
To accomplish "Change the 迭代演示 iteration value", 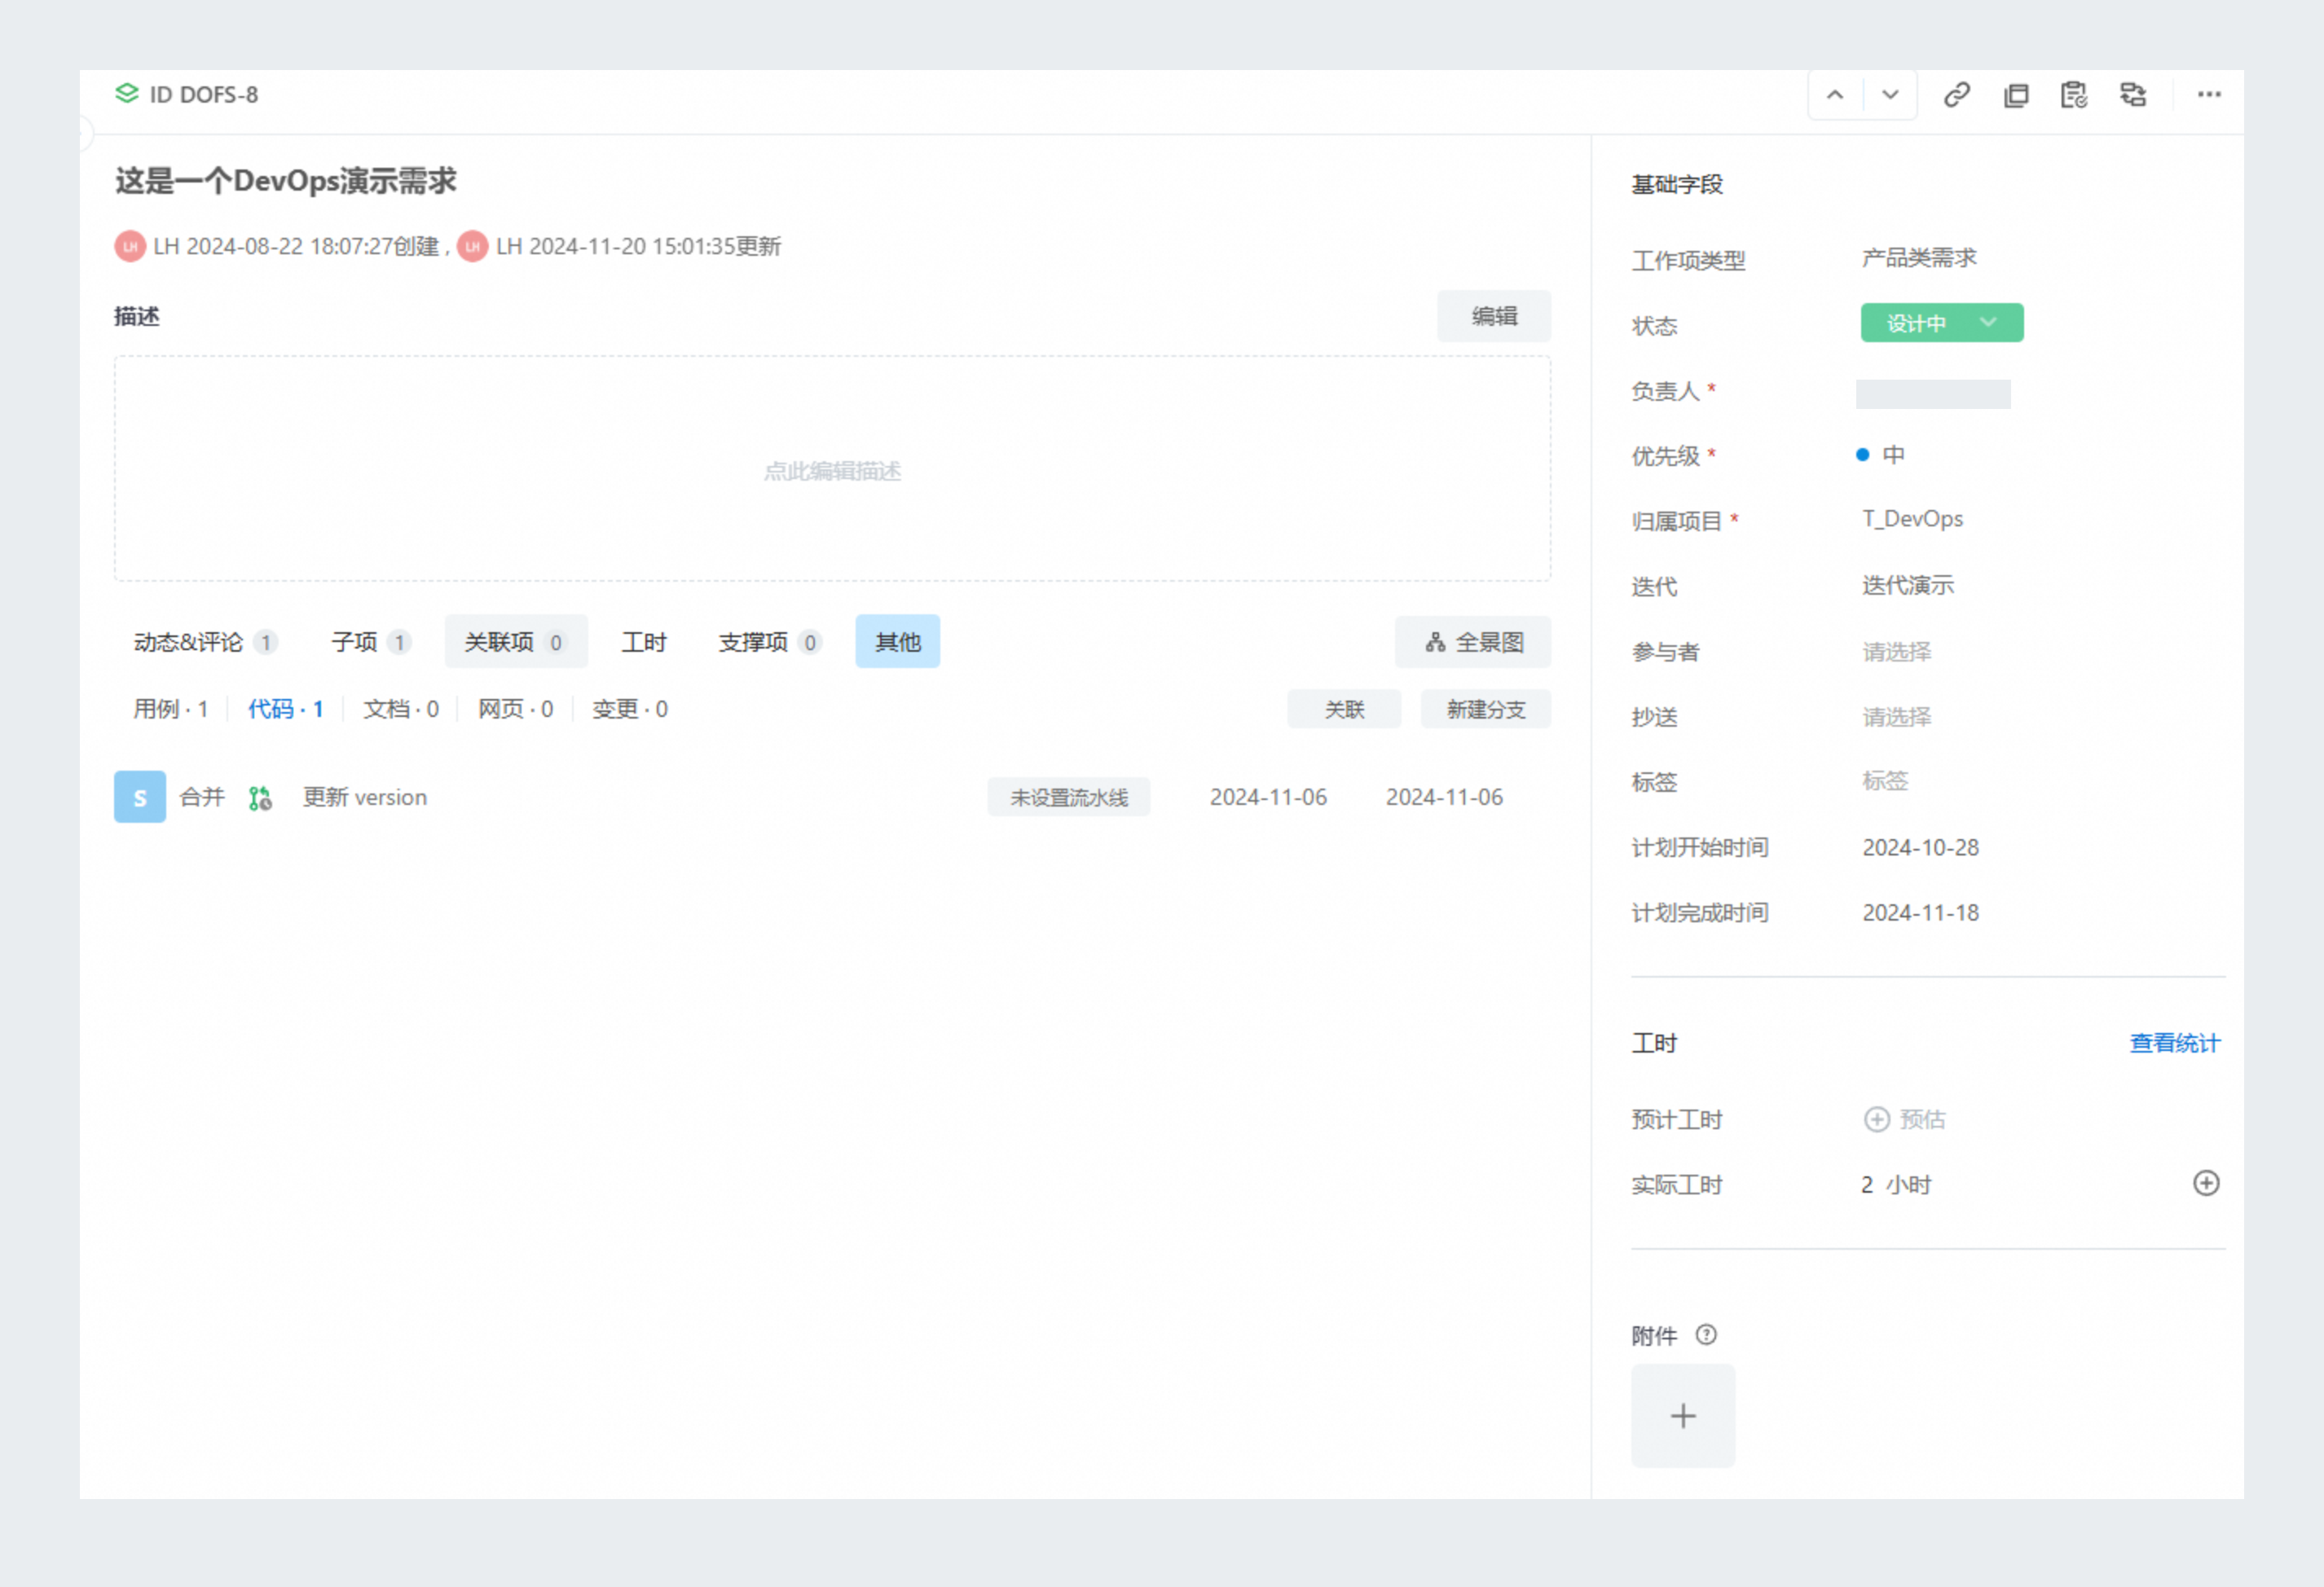I will 1908,586.
